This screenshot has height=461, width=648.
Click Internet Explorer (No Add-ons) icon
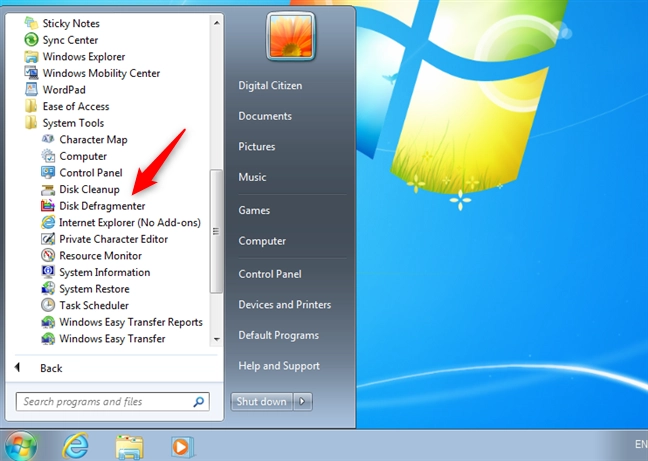coord(48,222)
